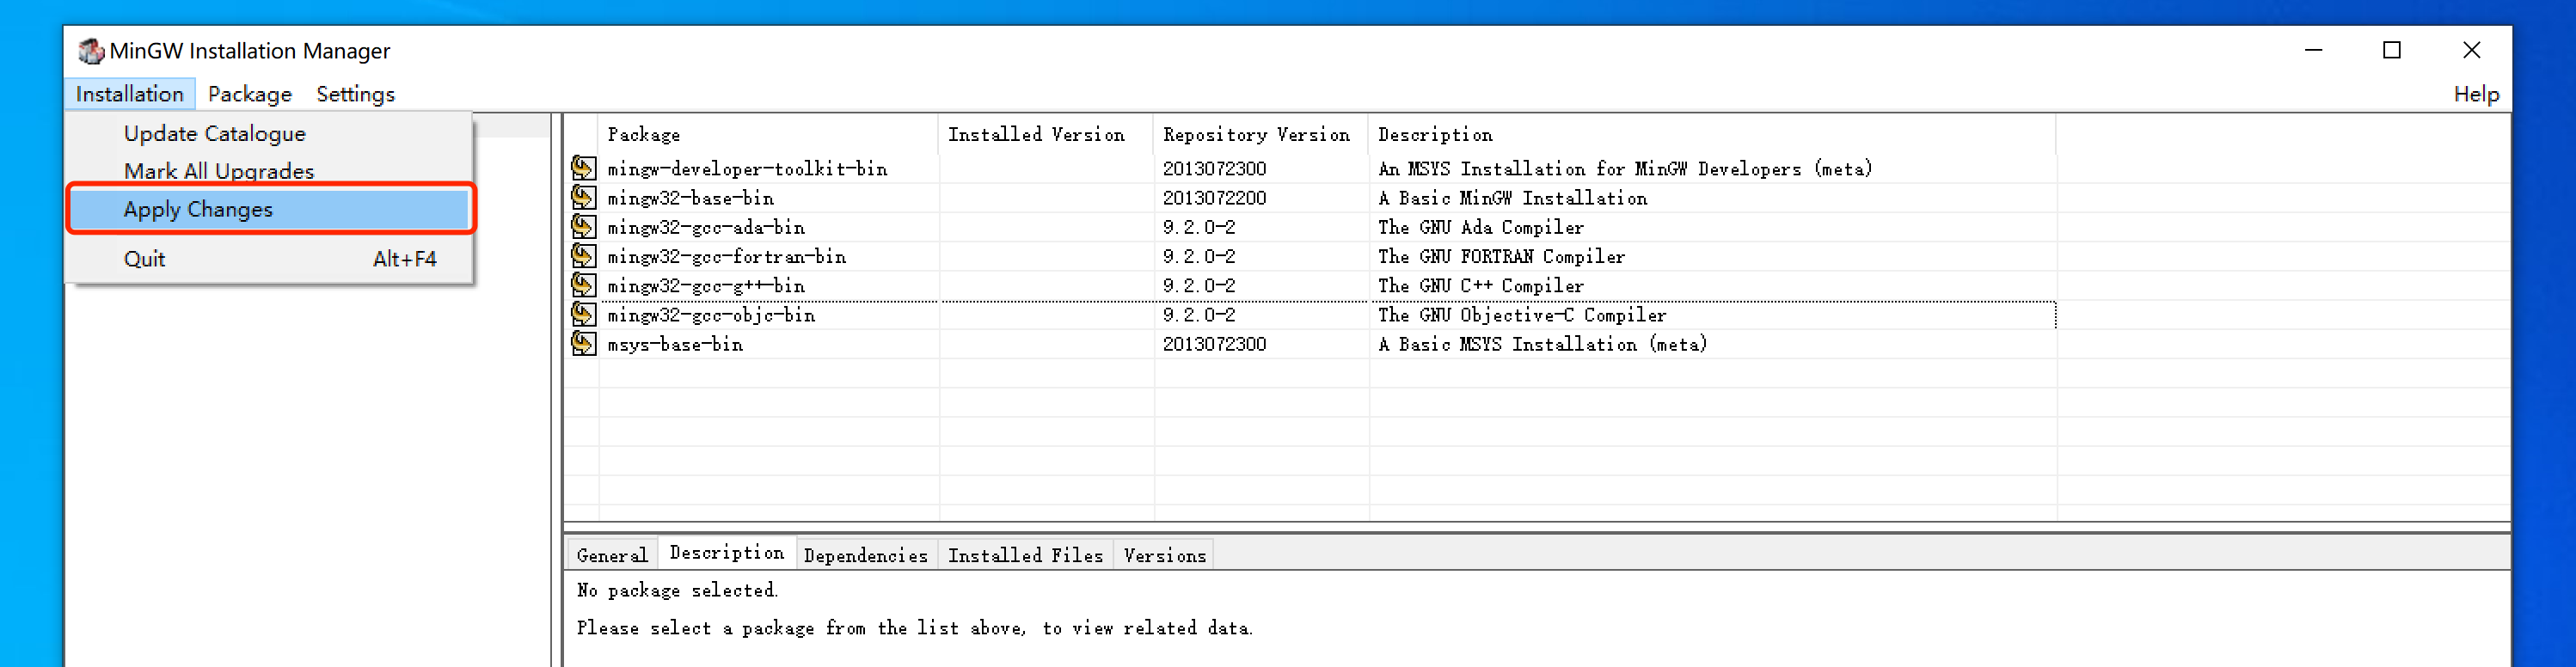Toggle mark icon for msys-base-bin
2576x667 pixels.
point(583,343)
